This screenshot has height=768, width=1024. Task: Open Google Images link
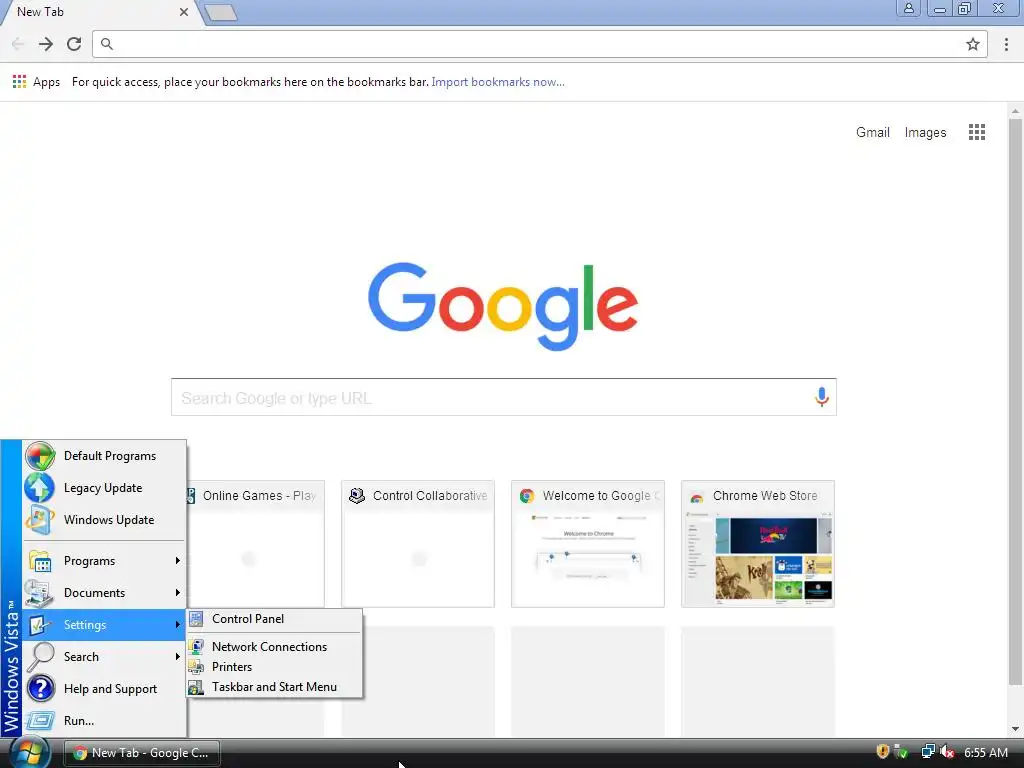coord(925,132)
